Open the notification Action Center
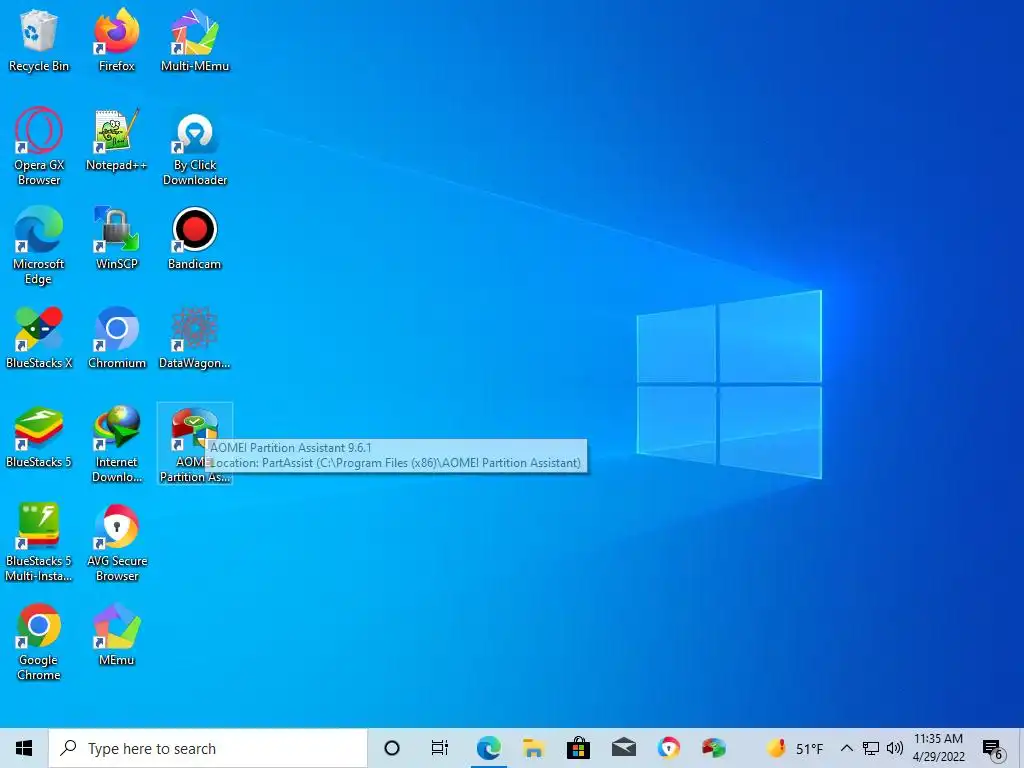Screen dimensions: 1024x768 coord(993,749)
